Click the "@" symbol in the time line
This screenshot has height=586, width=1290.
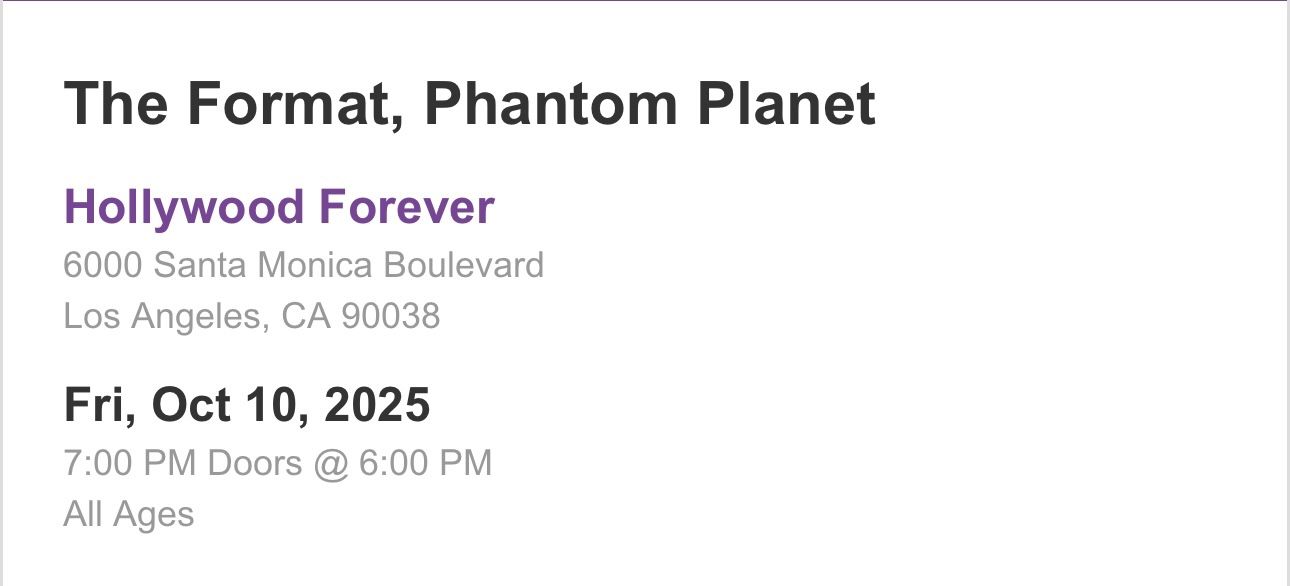pos(330,464)
